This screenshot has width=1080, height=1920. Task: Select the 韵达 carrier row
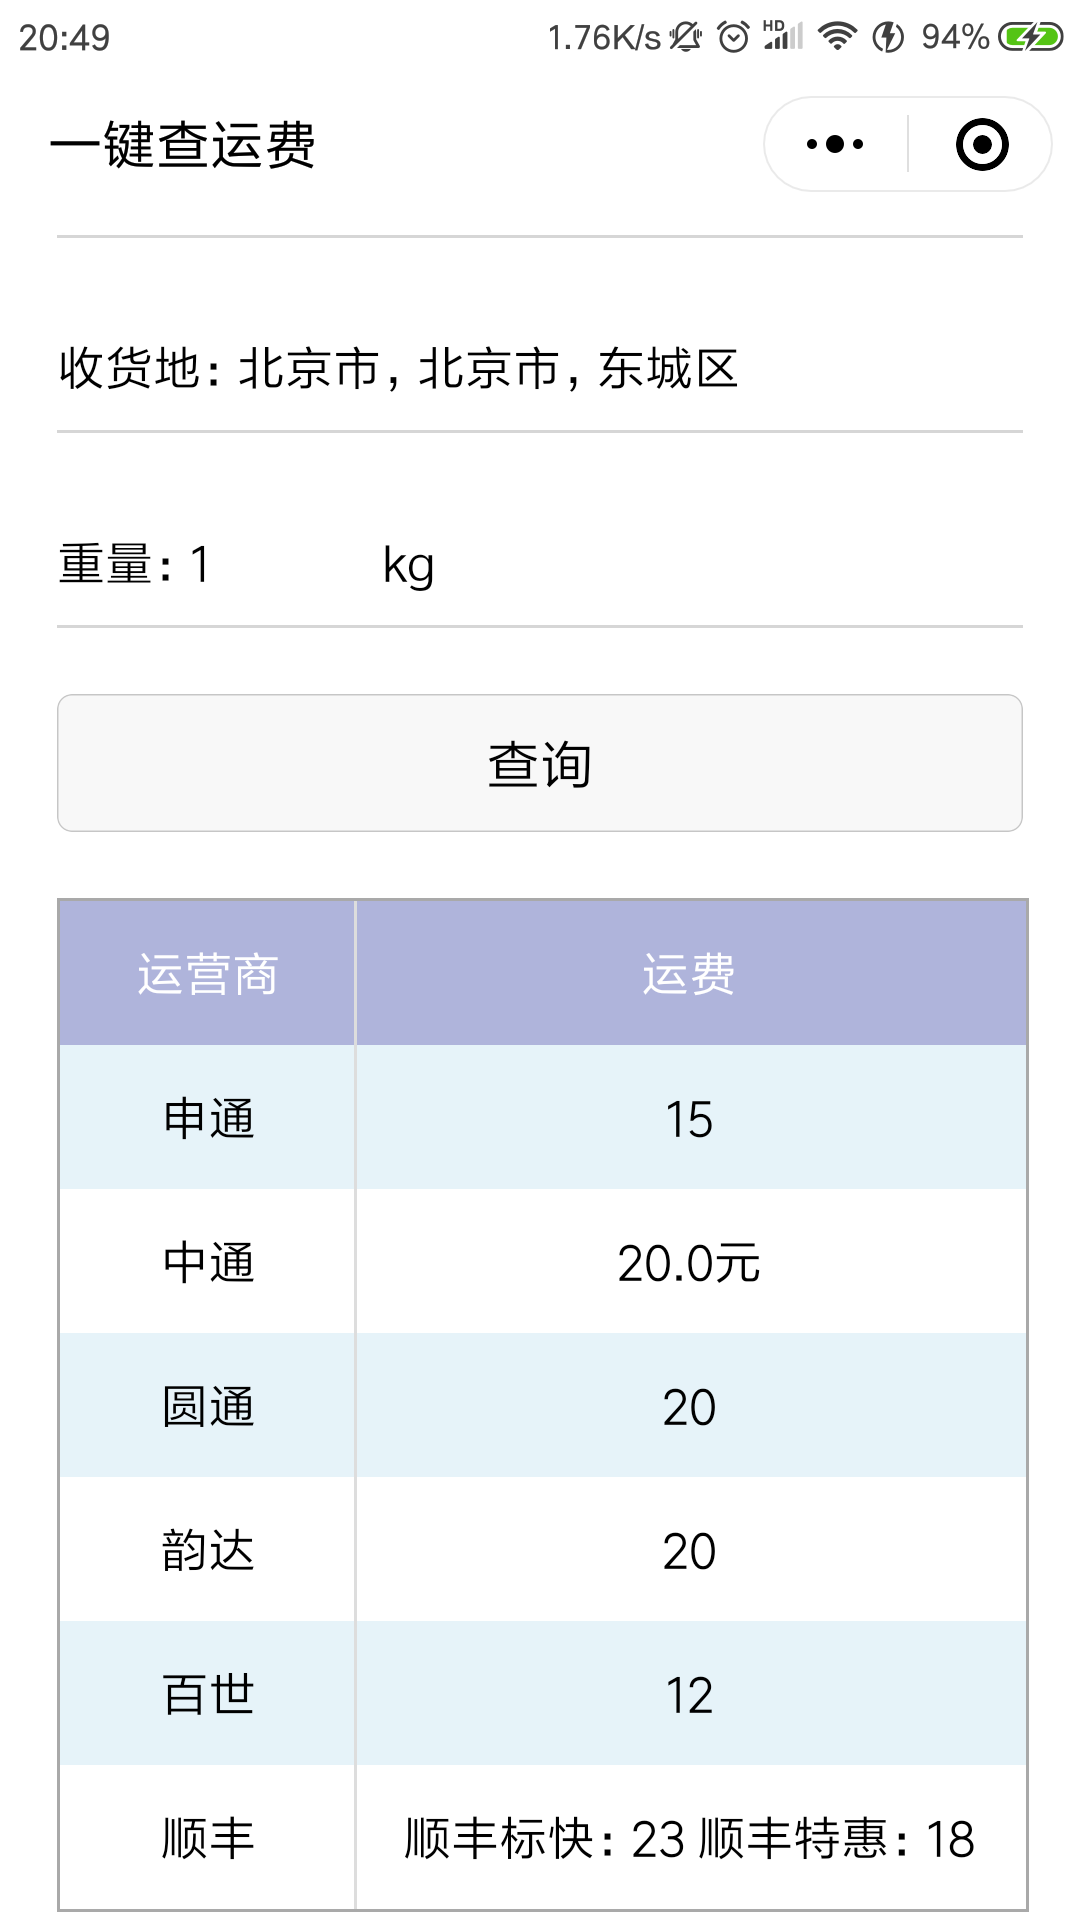click(x=543, y=1550)
